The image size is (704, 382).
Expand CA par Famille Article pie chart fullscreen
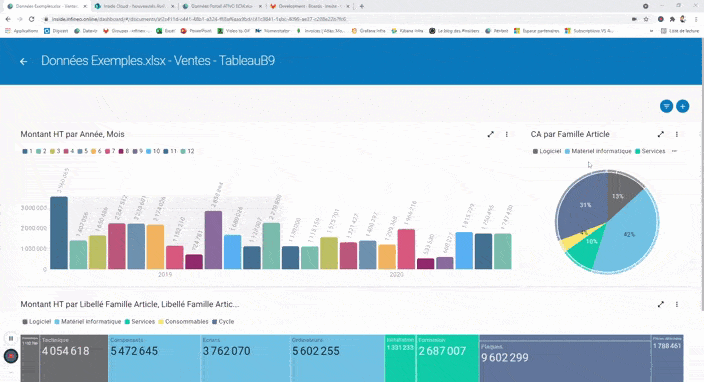660,134
